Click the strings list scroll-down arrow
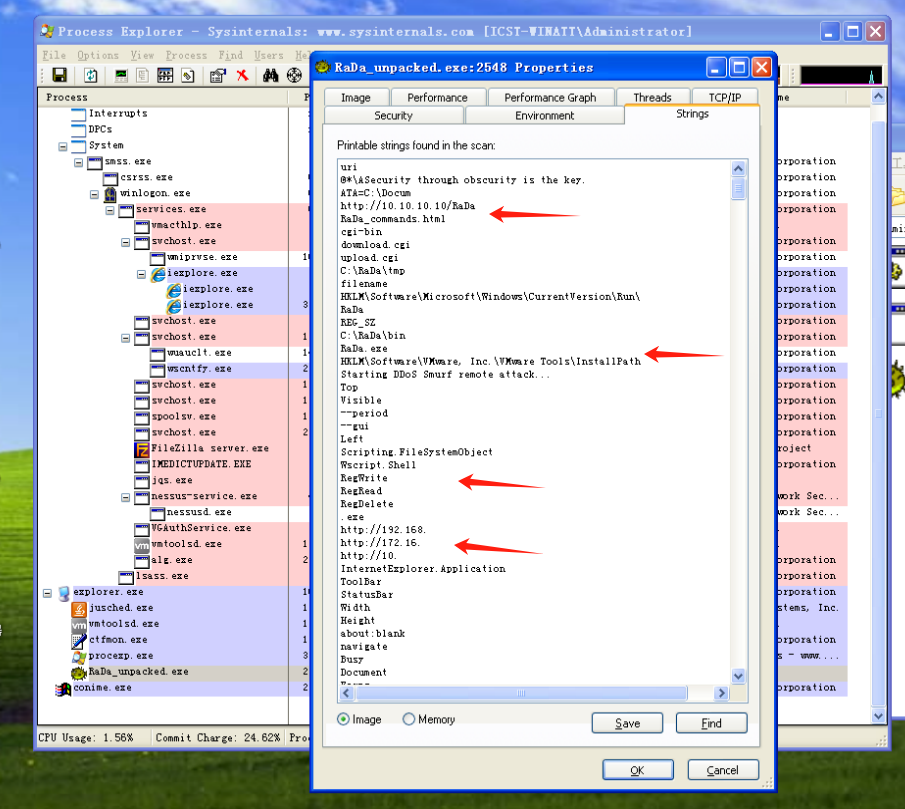The height and width of the screenshot is (809, 905). [738, 676]
